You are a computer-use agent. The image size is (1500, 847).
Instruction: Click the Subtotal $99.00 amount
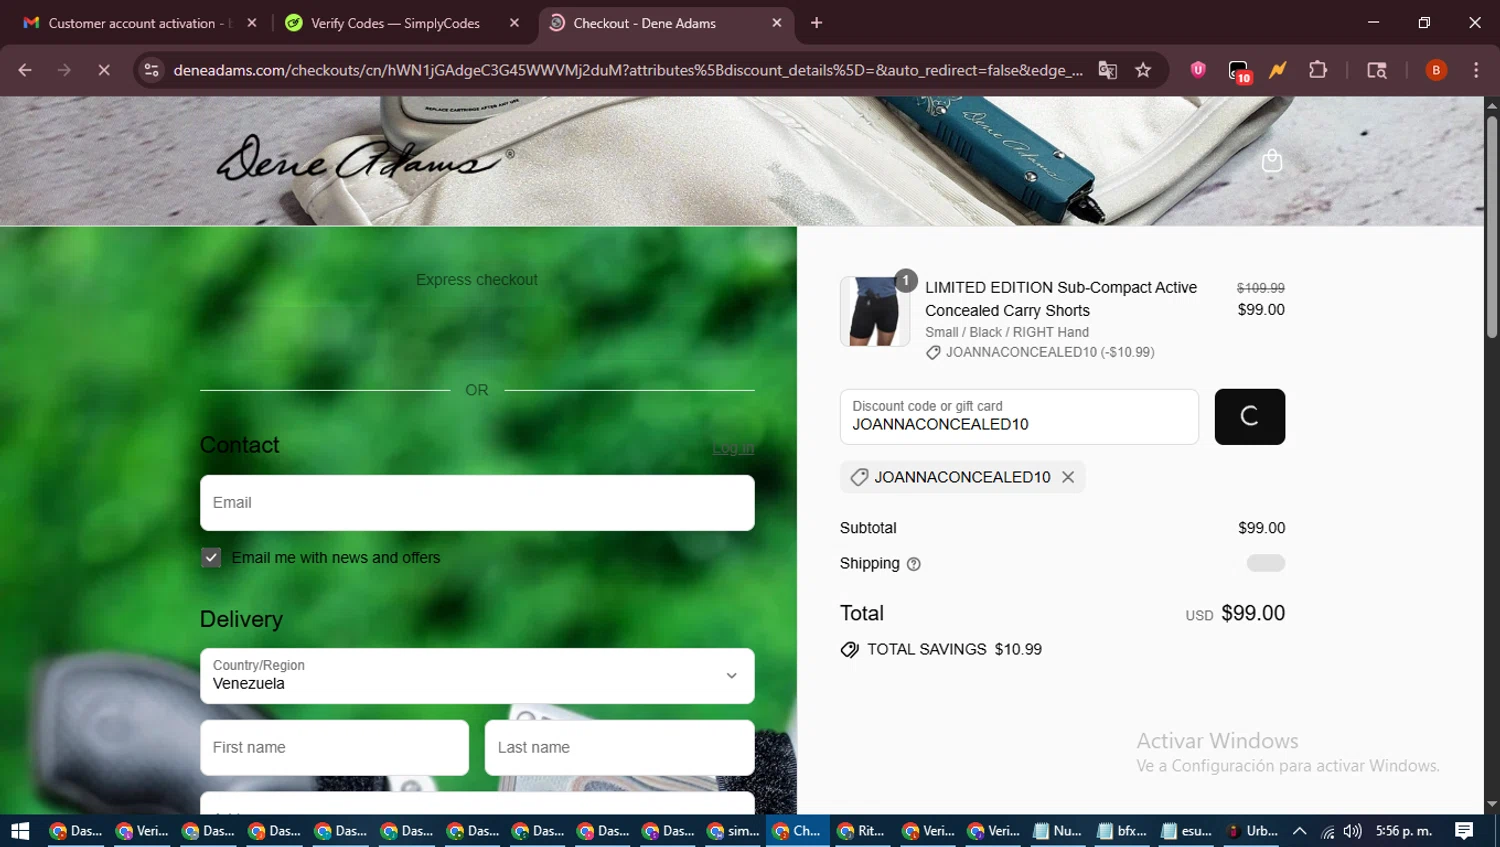click(1262, 528)
